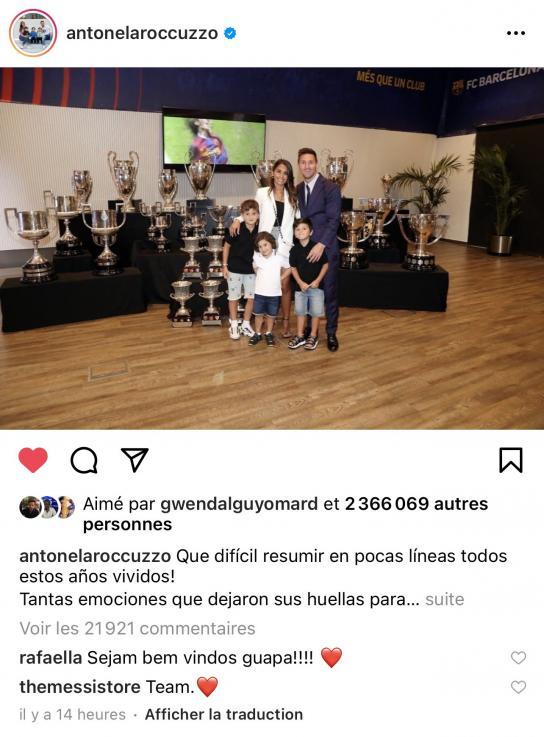The width and height of the screenshot is (544, 737).
Task: Show translation via 'Afficher la traduction'
Action: 224,714
